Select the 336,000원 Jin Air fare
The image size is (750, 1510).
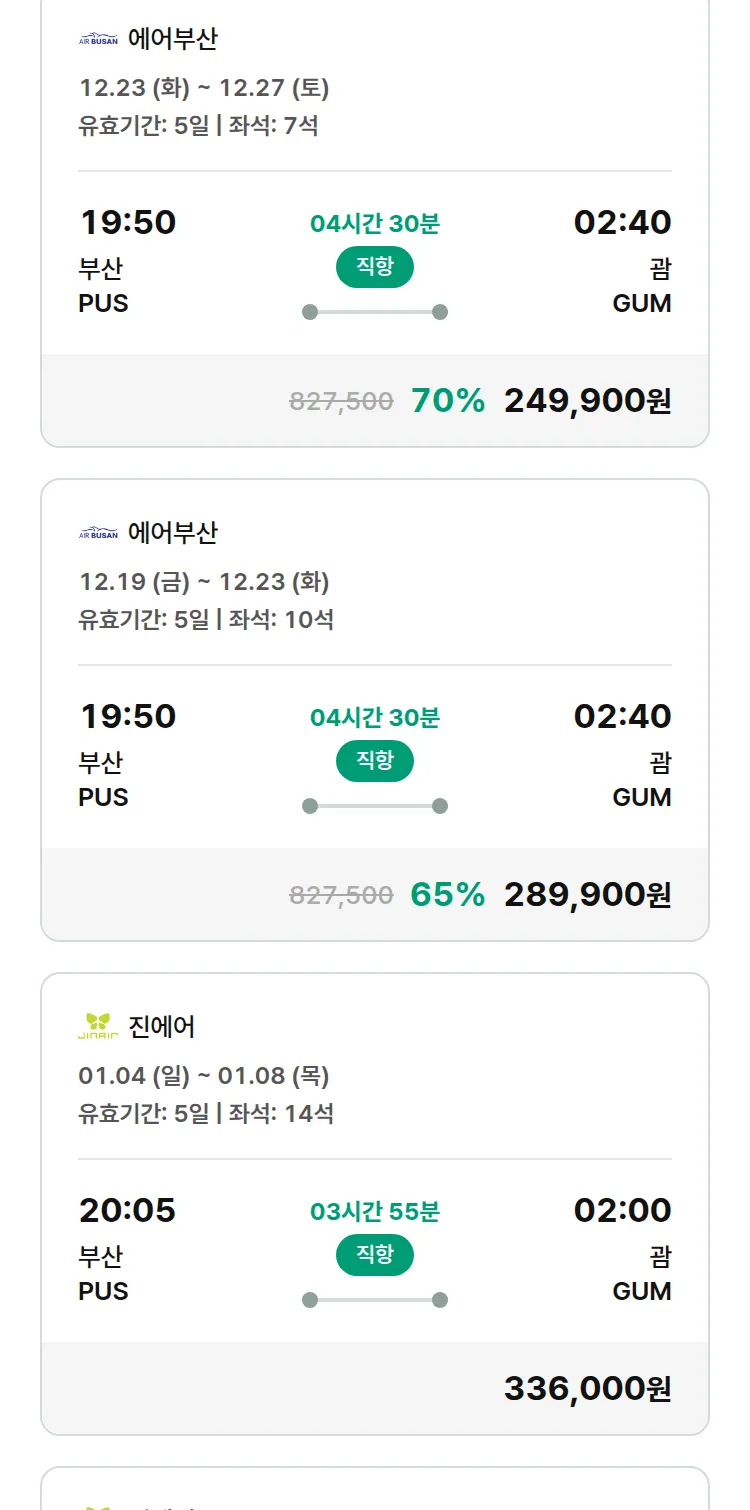(x=587, y=1389)
